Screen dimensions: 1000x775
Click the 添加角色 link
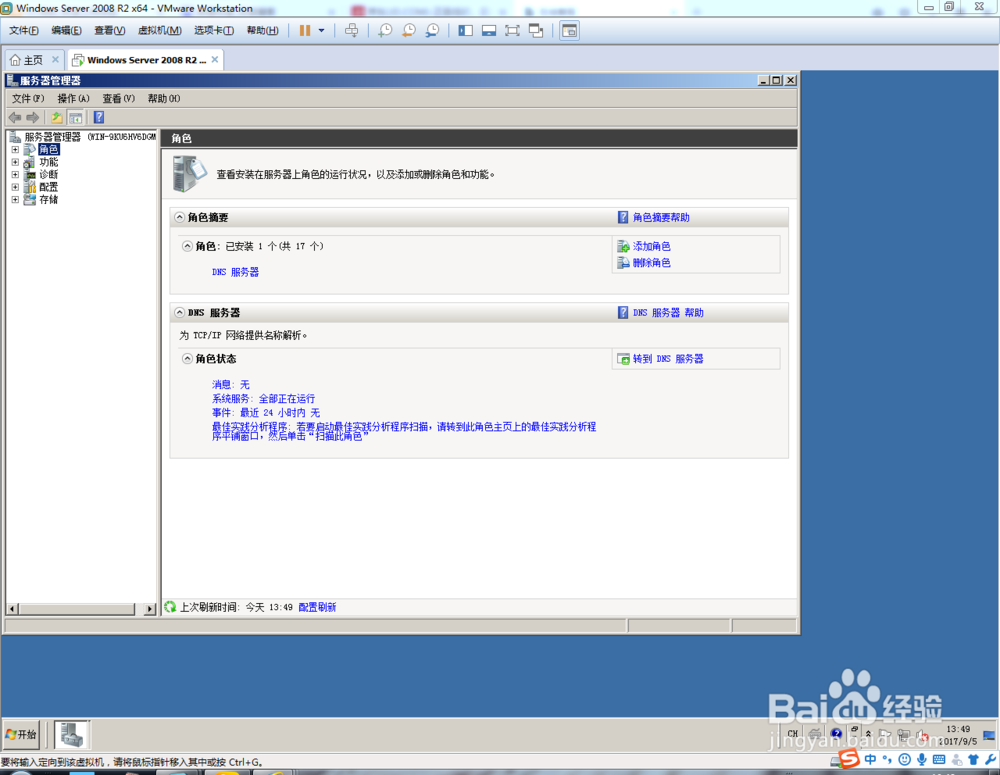tap(651, 246)
